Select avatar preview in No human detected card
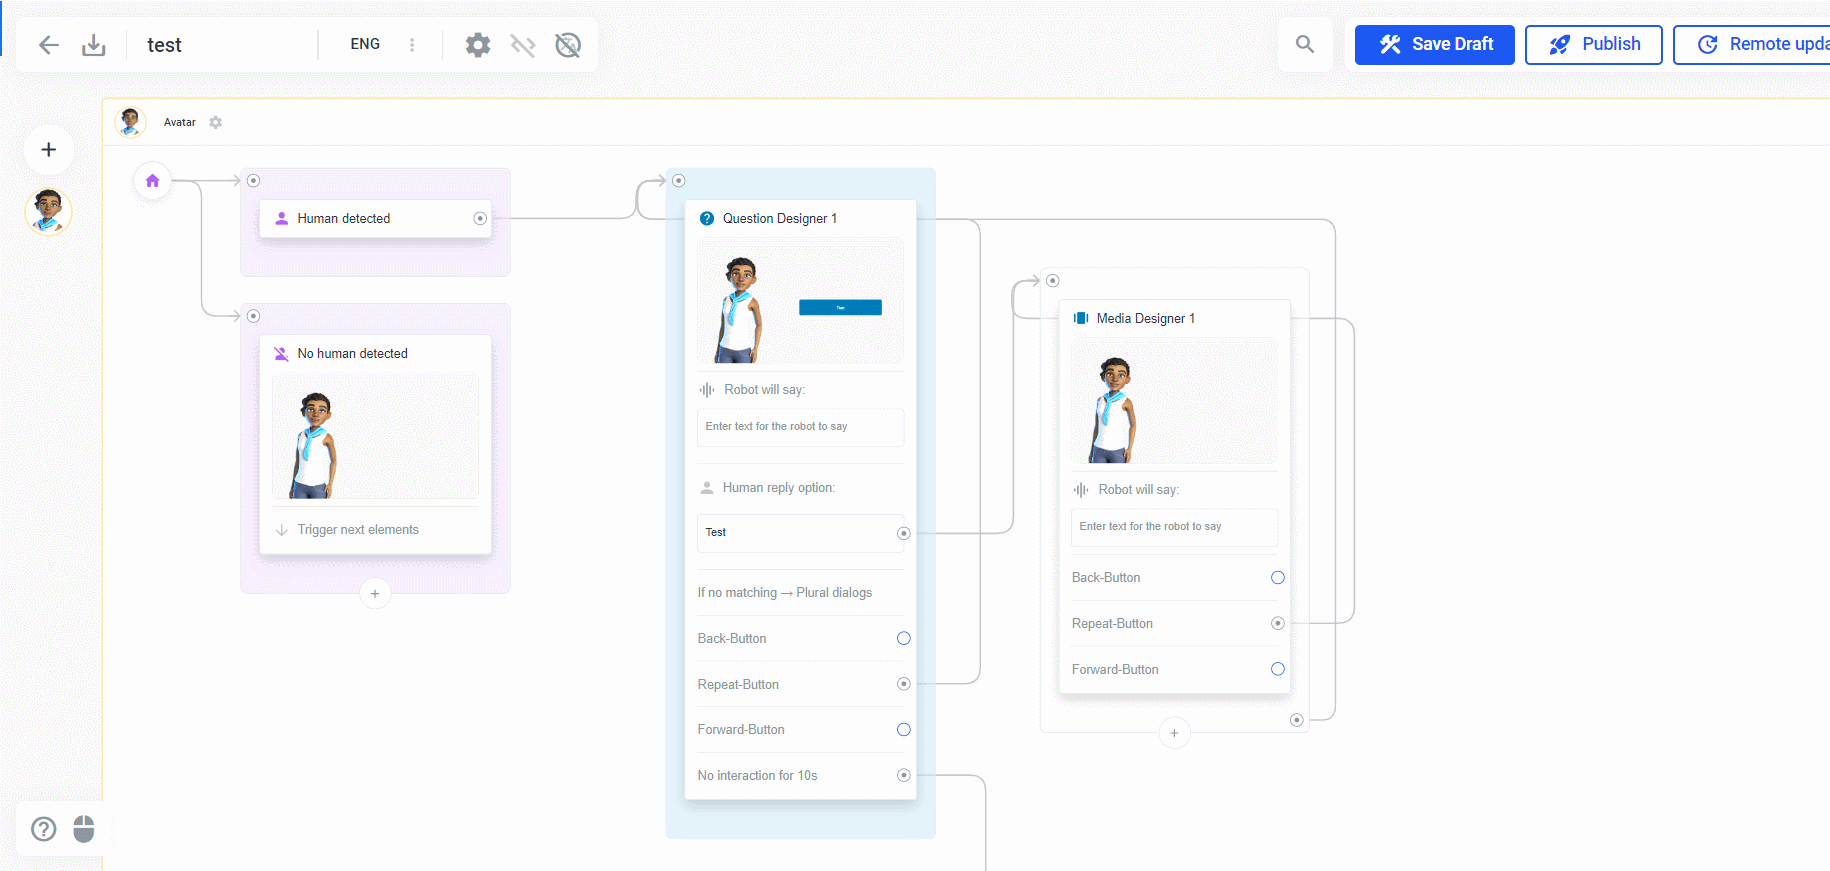This screenshot has height=871, width=1830. pyautogui.click(x=375, y=436)
